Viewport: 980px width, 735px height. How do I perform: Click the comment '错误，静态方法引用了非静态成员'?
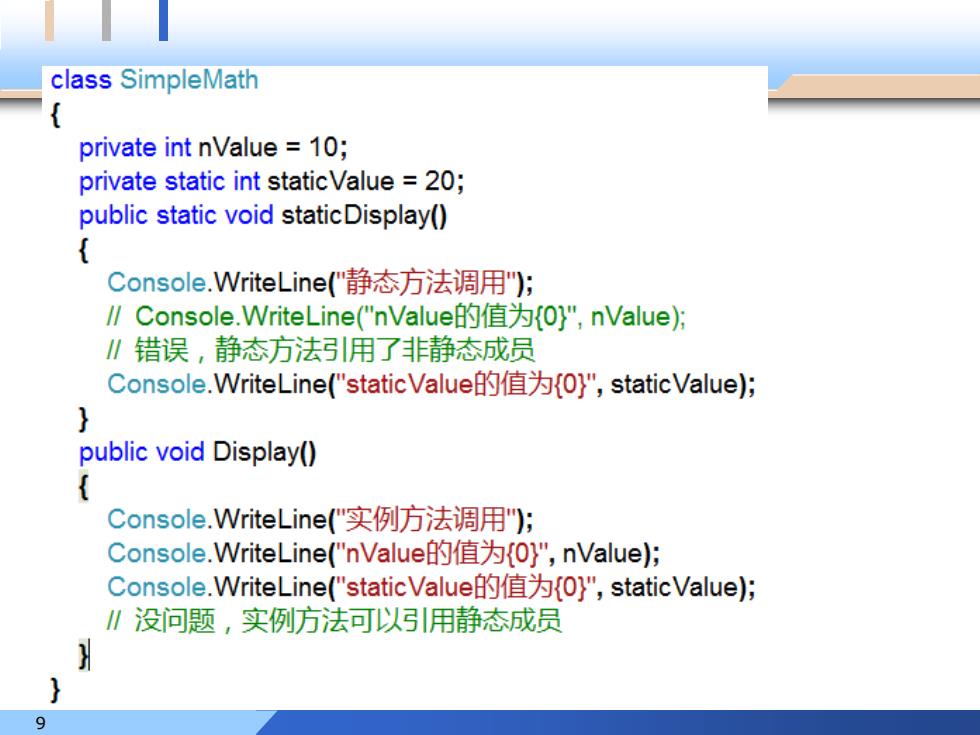(x=321, y=350)
